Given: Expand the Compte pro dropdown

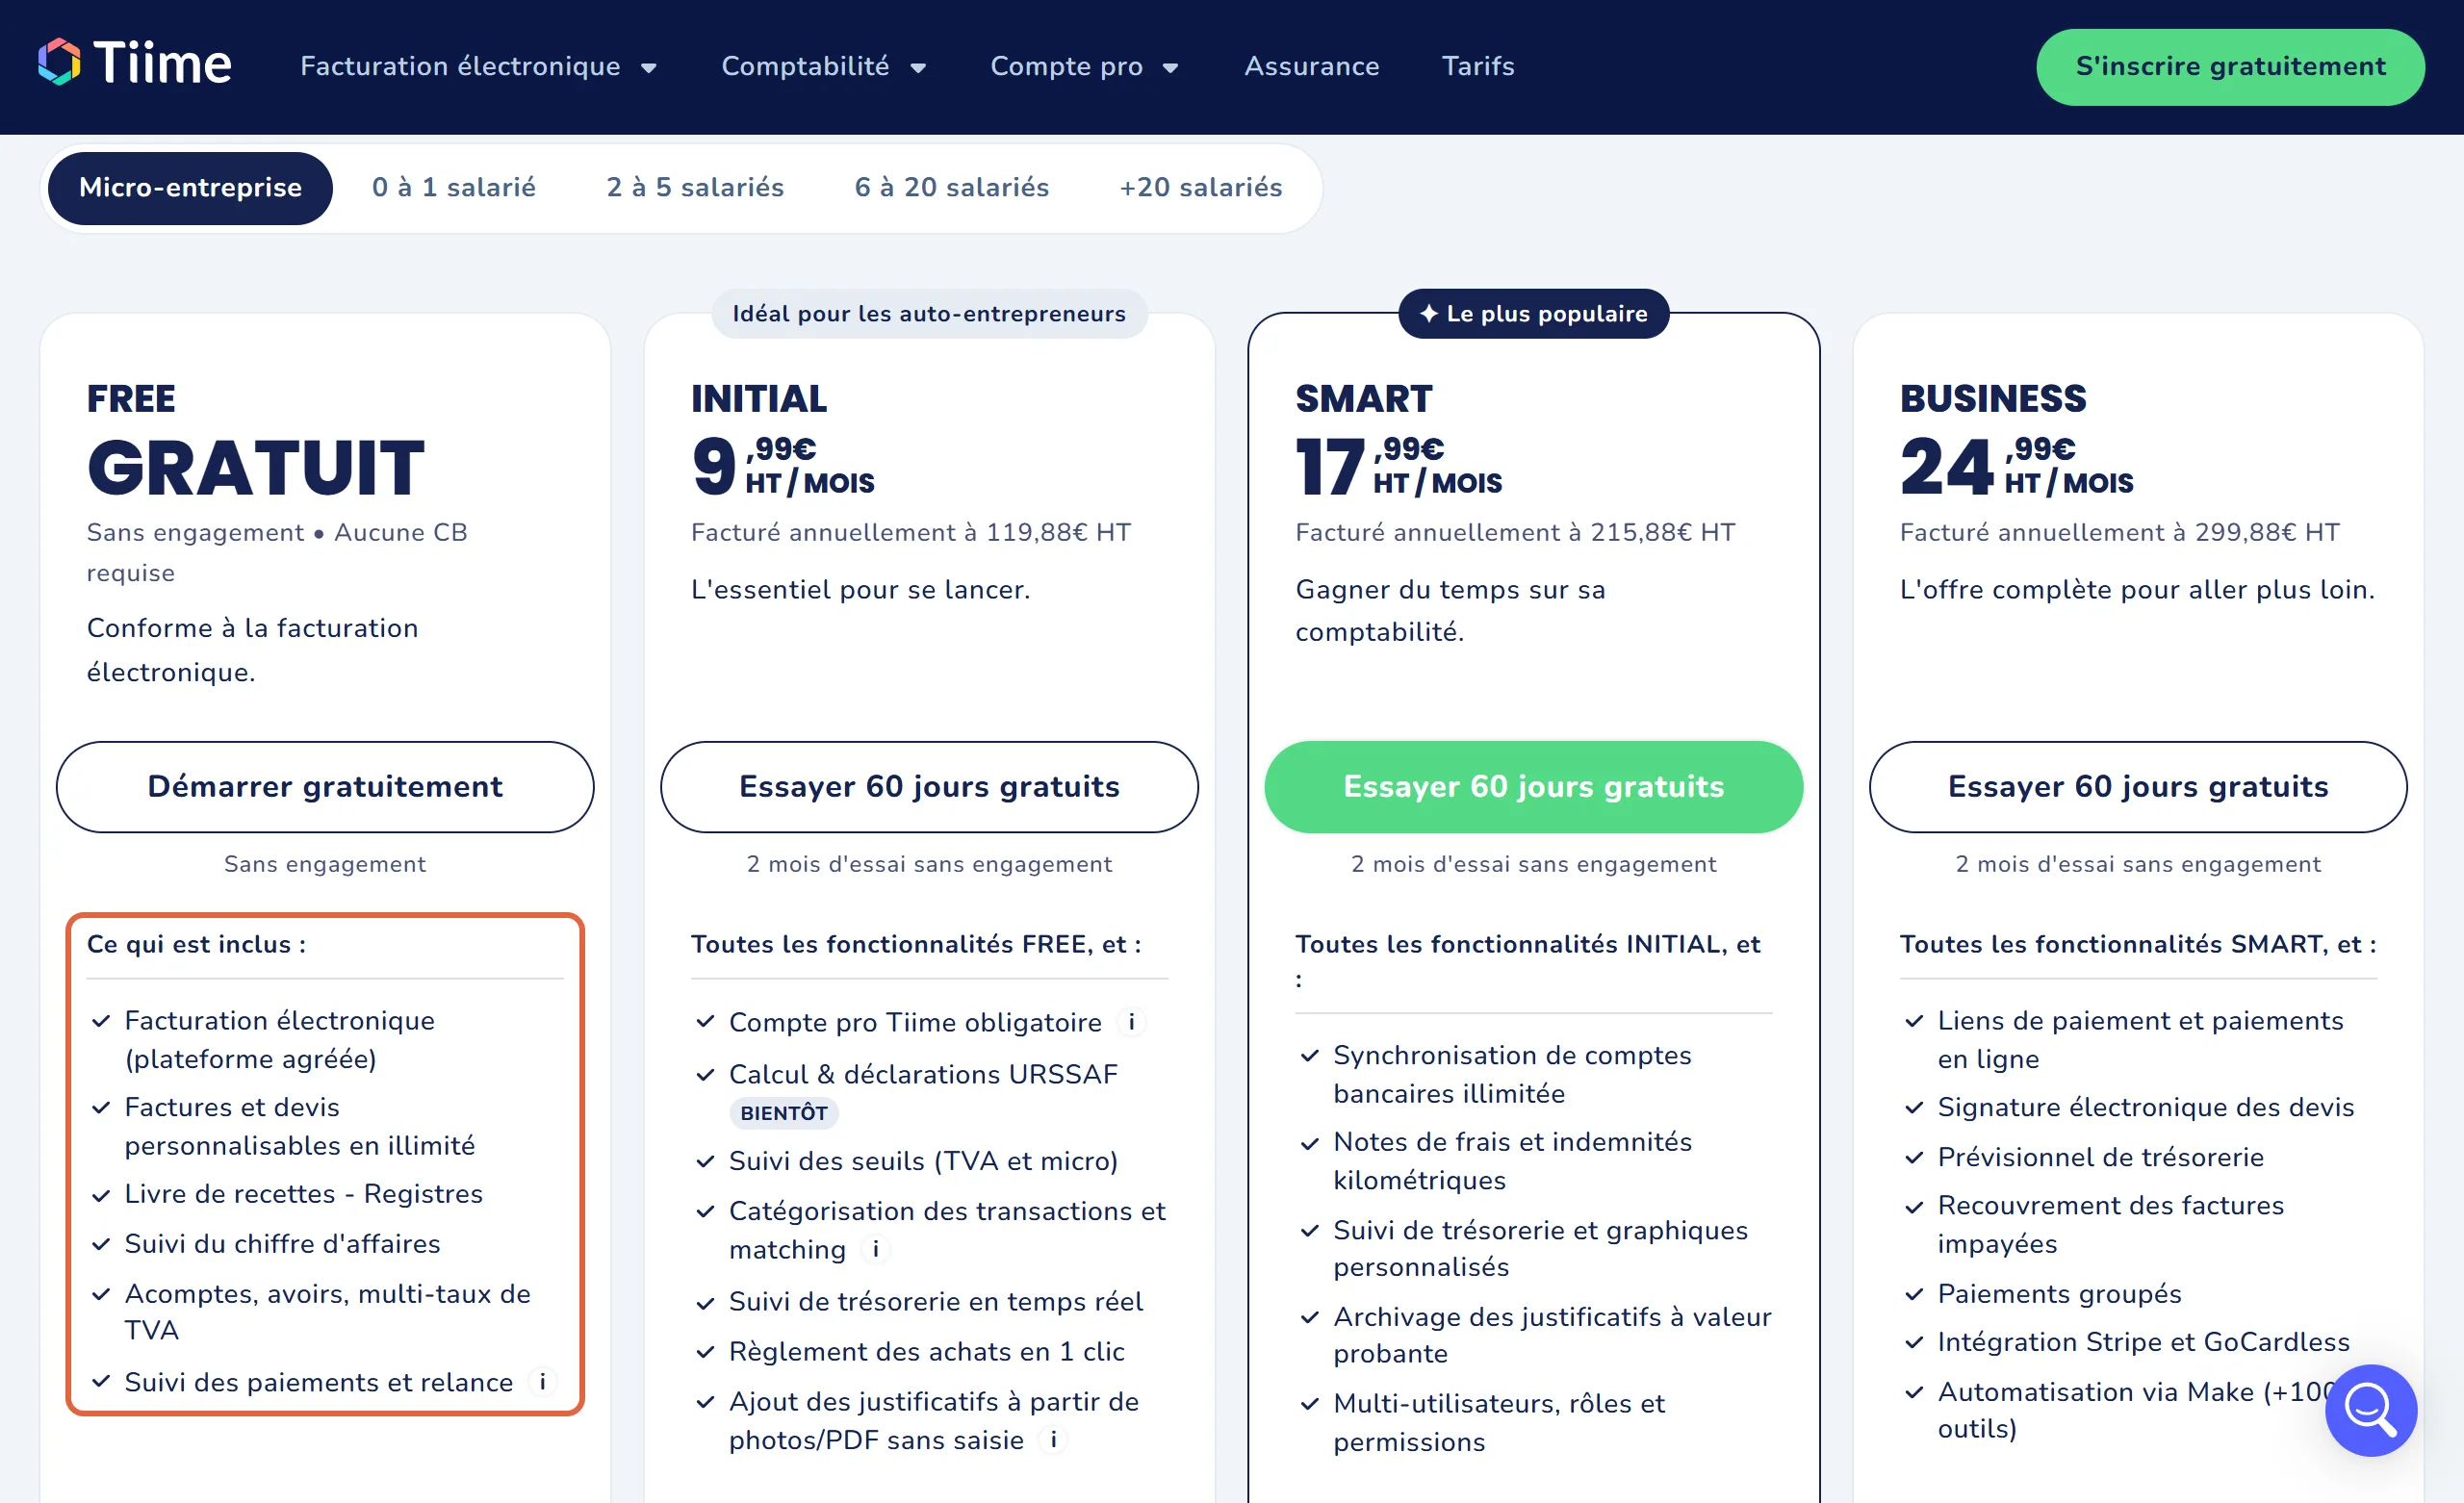Looking at the screenshot, I should (x=1084, y=66).
